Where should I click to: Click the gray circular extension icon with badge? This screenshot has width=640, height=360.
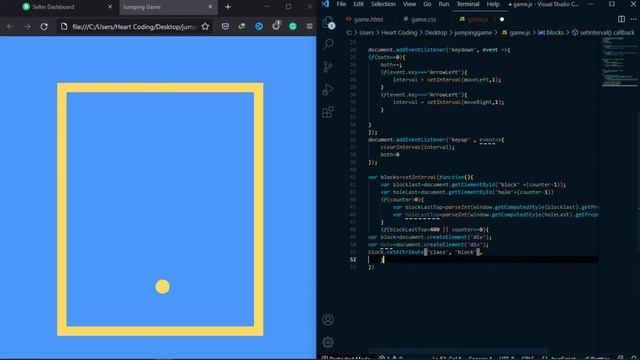click(276, 25)
